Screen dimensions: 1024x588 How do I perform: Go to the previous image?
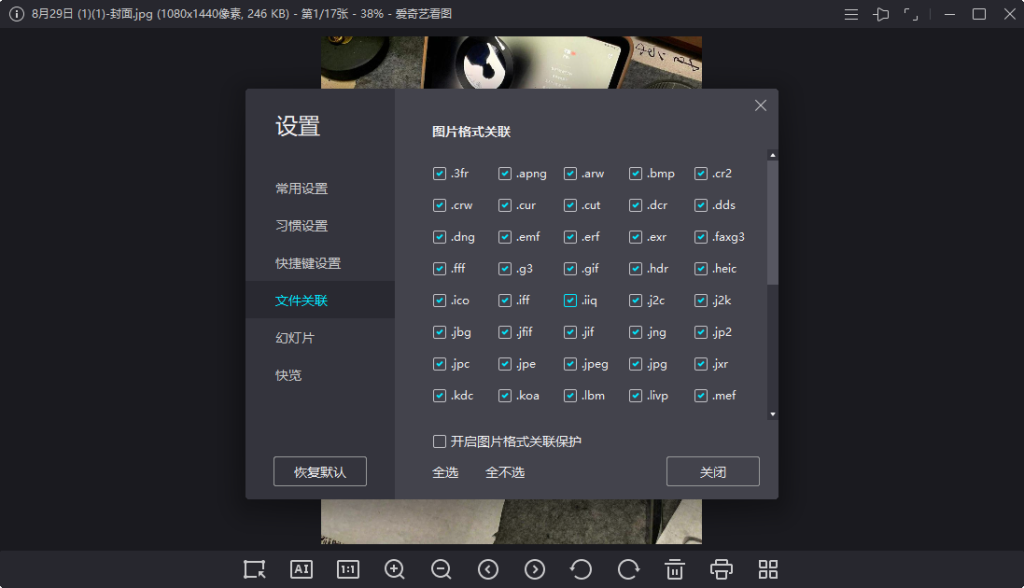tap(488, 568)
